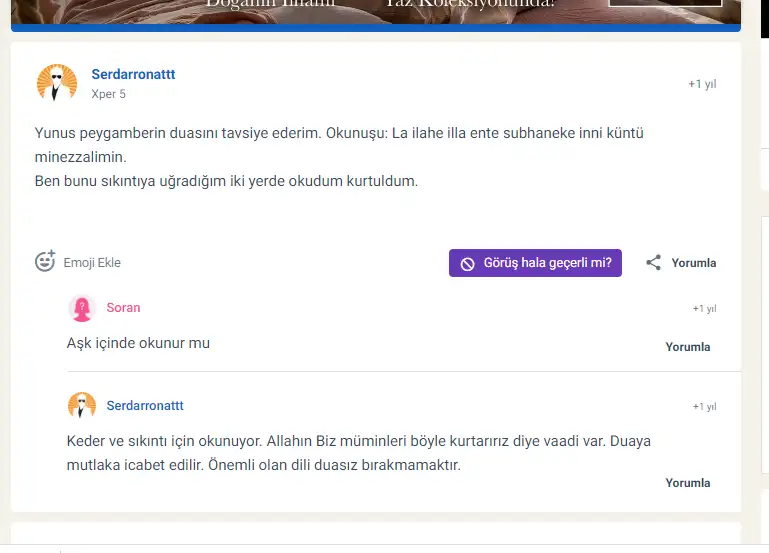Click Serdarronattt's avatar in the reply comment
This screenshot has height=553, width=769.
(x=81, y=406)
